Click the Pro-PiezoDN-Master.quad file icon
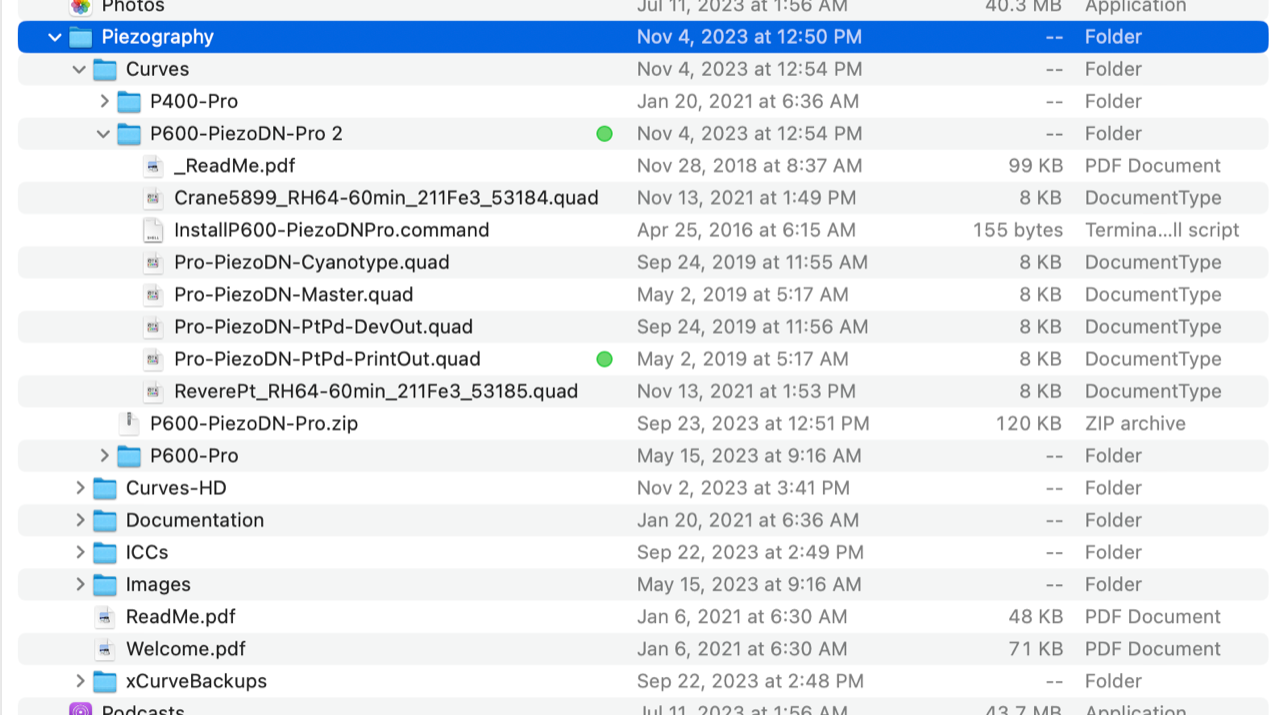1280x715 pixels. click(153, 294)
